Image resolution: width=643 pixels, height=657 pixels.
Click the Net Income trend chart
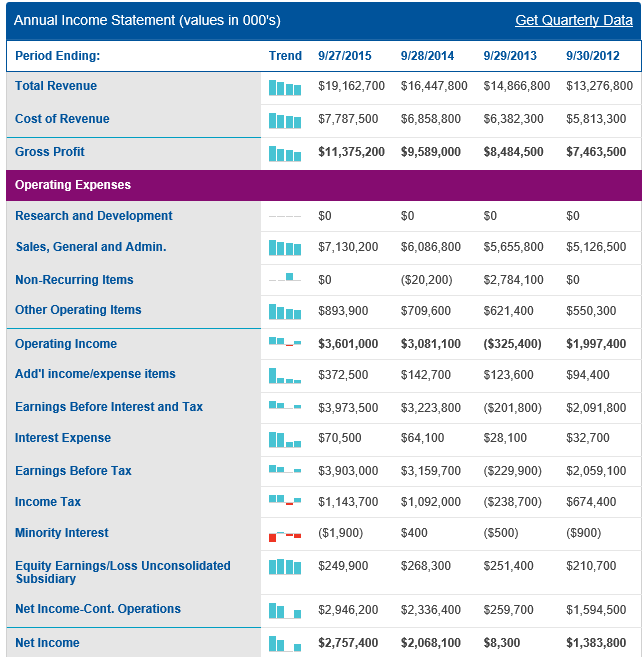[285, 644]
